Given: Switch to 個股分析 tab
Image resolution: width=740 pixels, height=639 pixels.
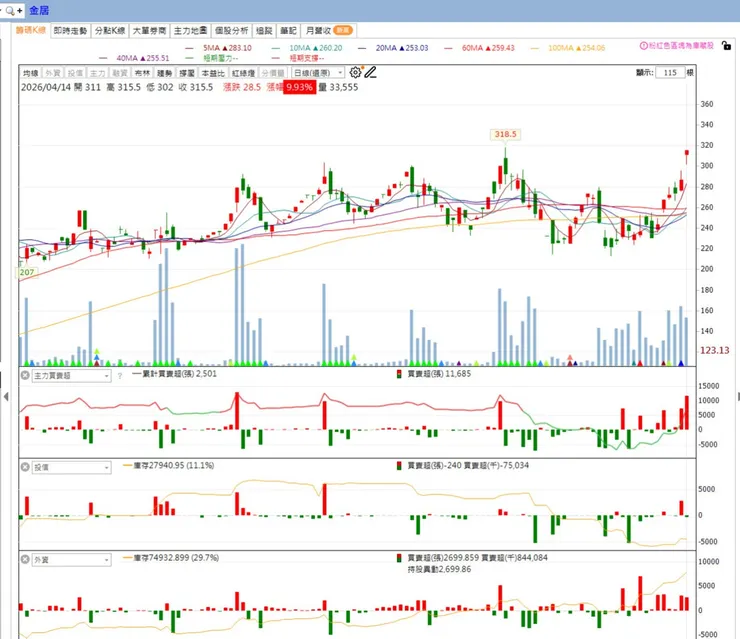Looking at the screenshot, I should [x=231, y=31].
